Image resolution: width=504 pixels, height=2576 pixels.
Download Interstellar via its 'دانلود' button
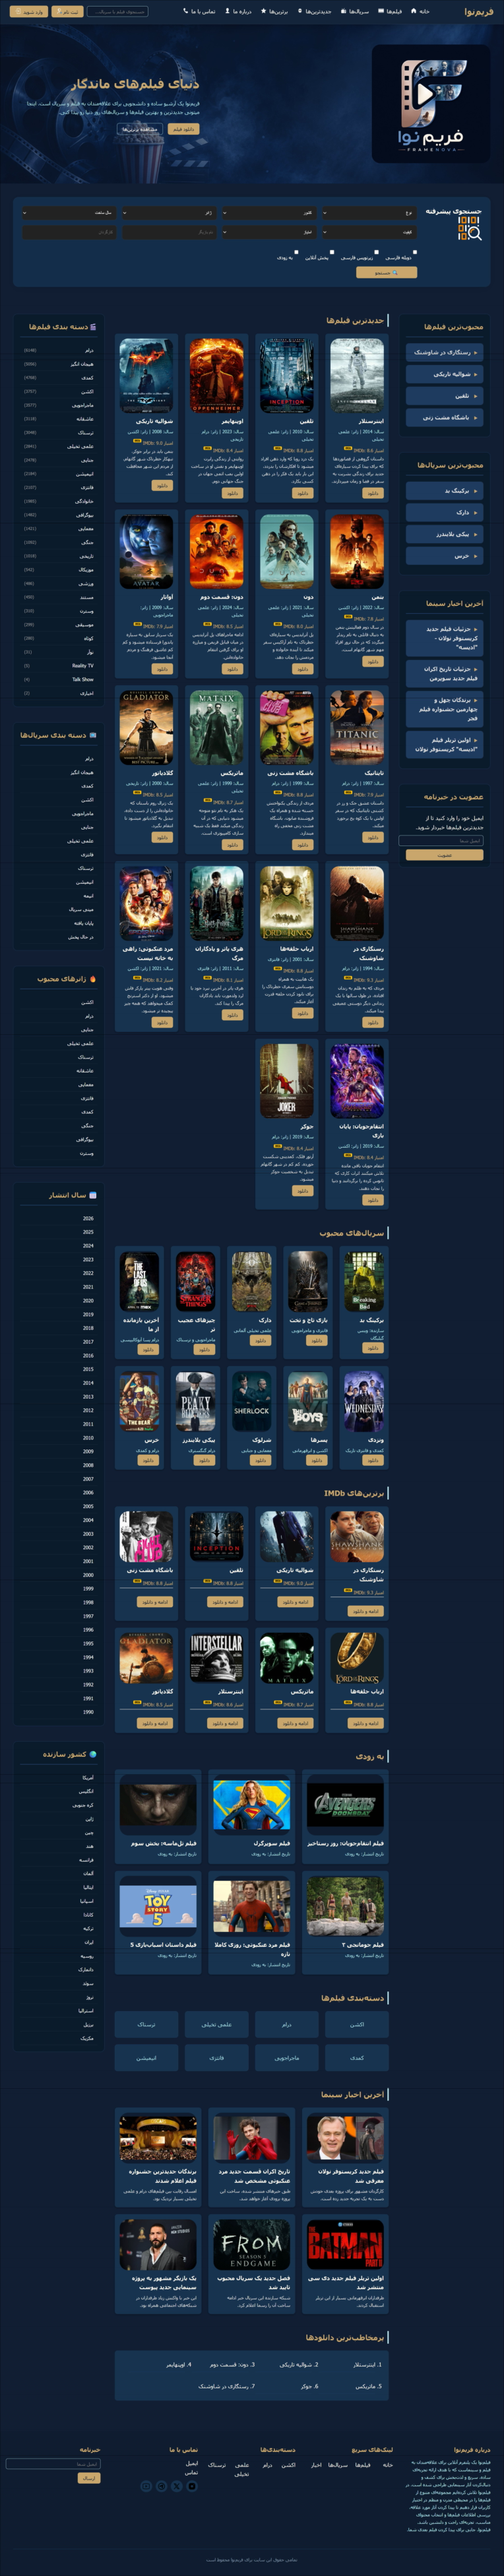(x=373, y=493)
